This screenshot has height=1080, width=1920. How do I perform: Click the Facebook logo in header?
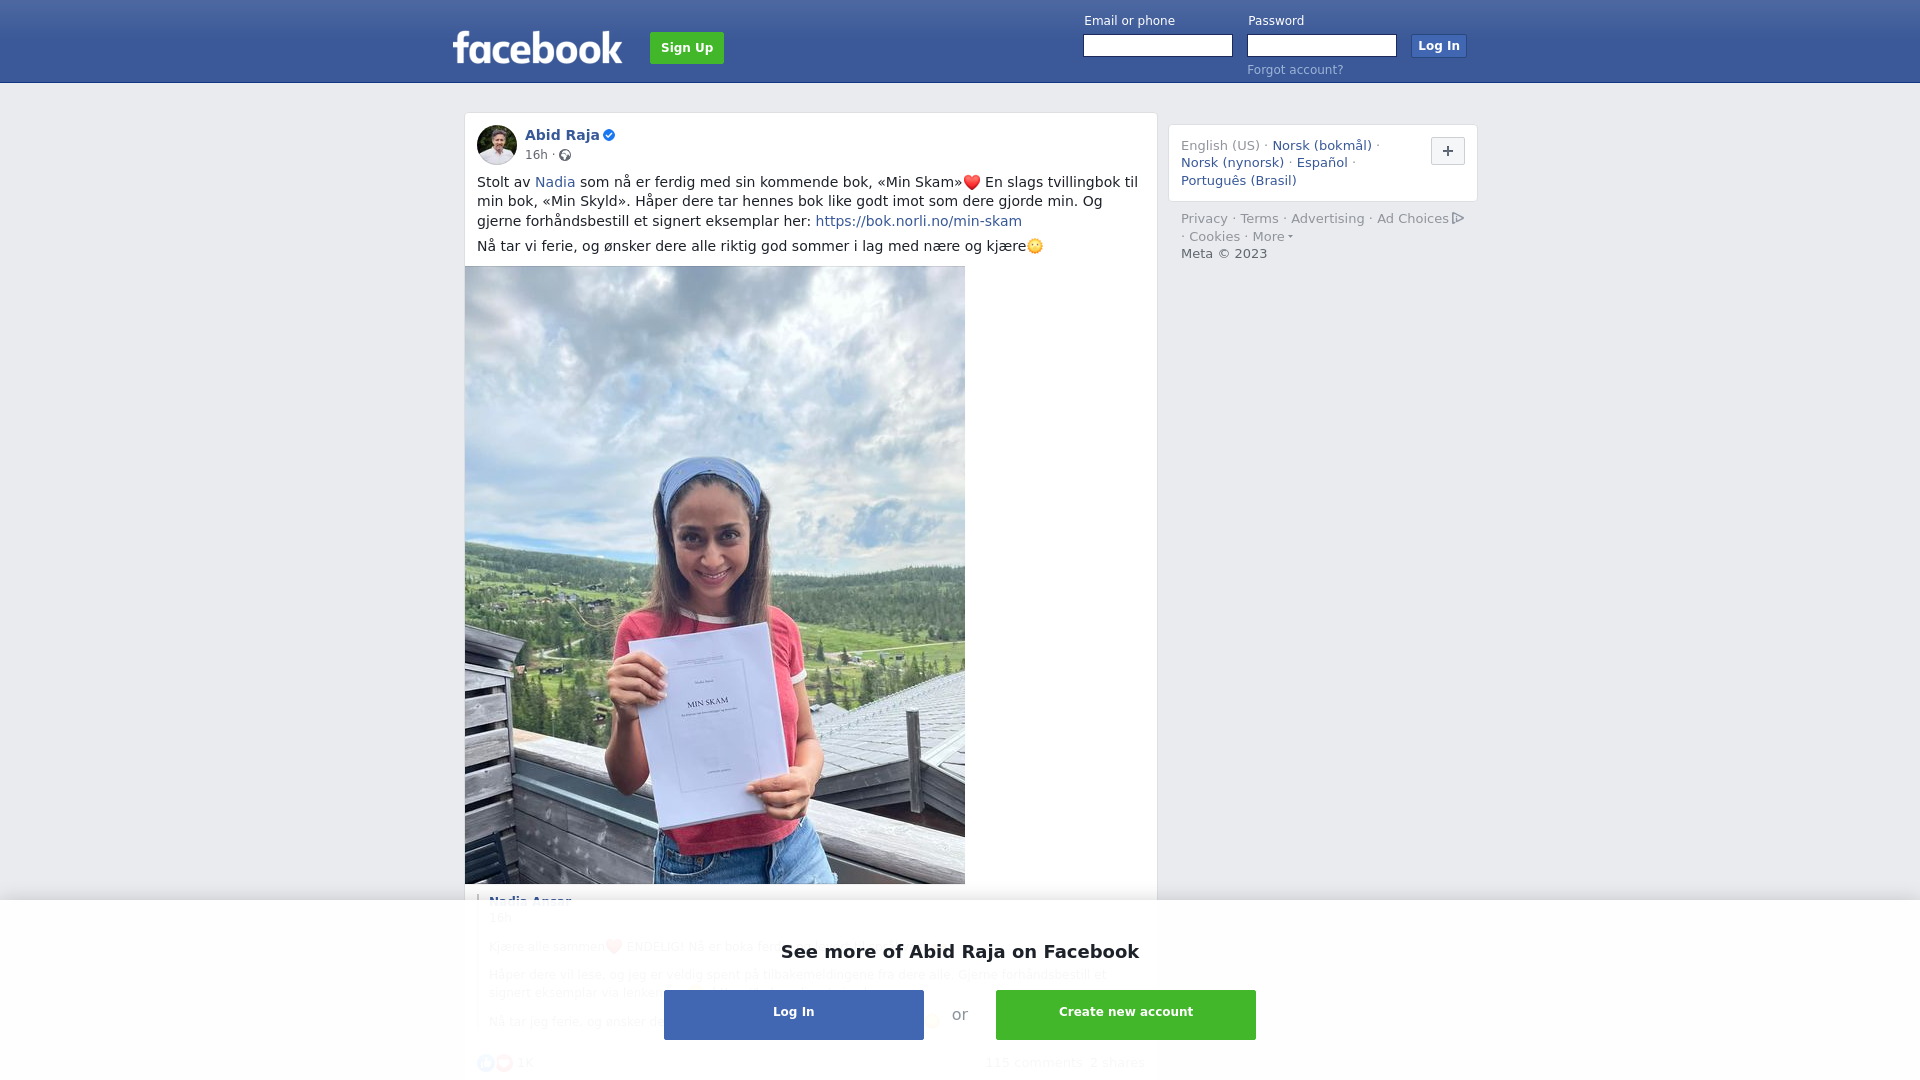(x=537, y=47)
